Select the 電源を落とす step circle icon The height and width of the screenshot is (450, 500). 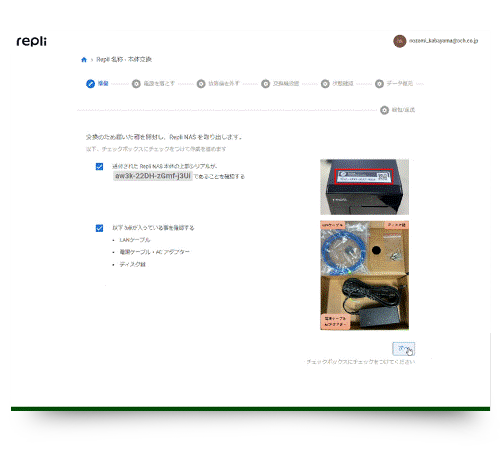tap(136, 84)
